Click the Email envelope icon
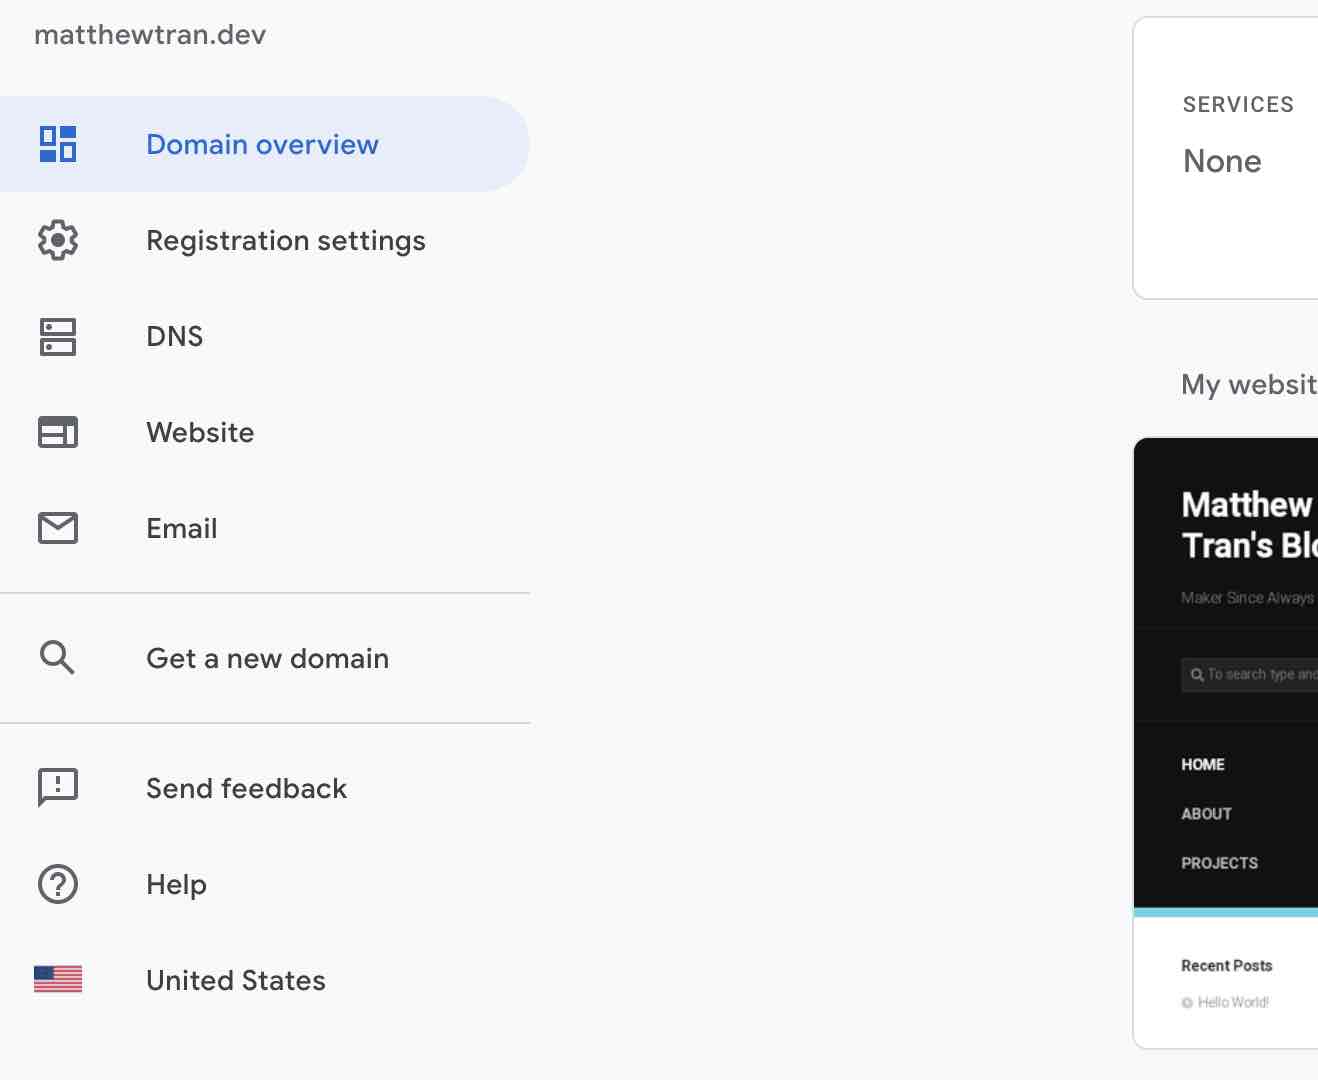Screen dimensions: 1318x1080 (58, 528)
